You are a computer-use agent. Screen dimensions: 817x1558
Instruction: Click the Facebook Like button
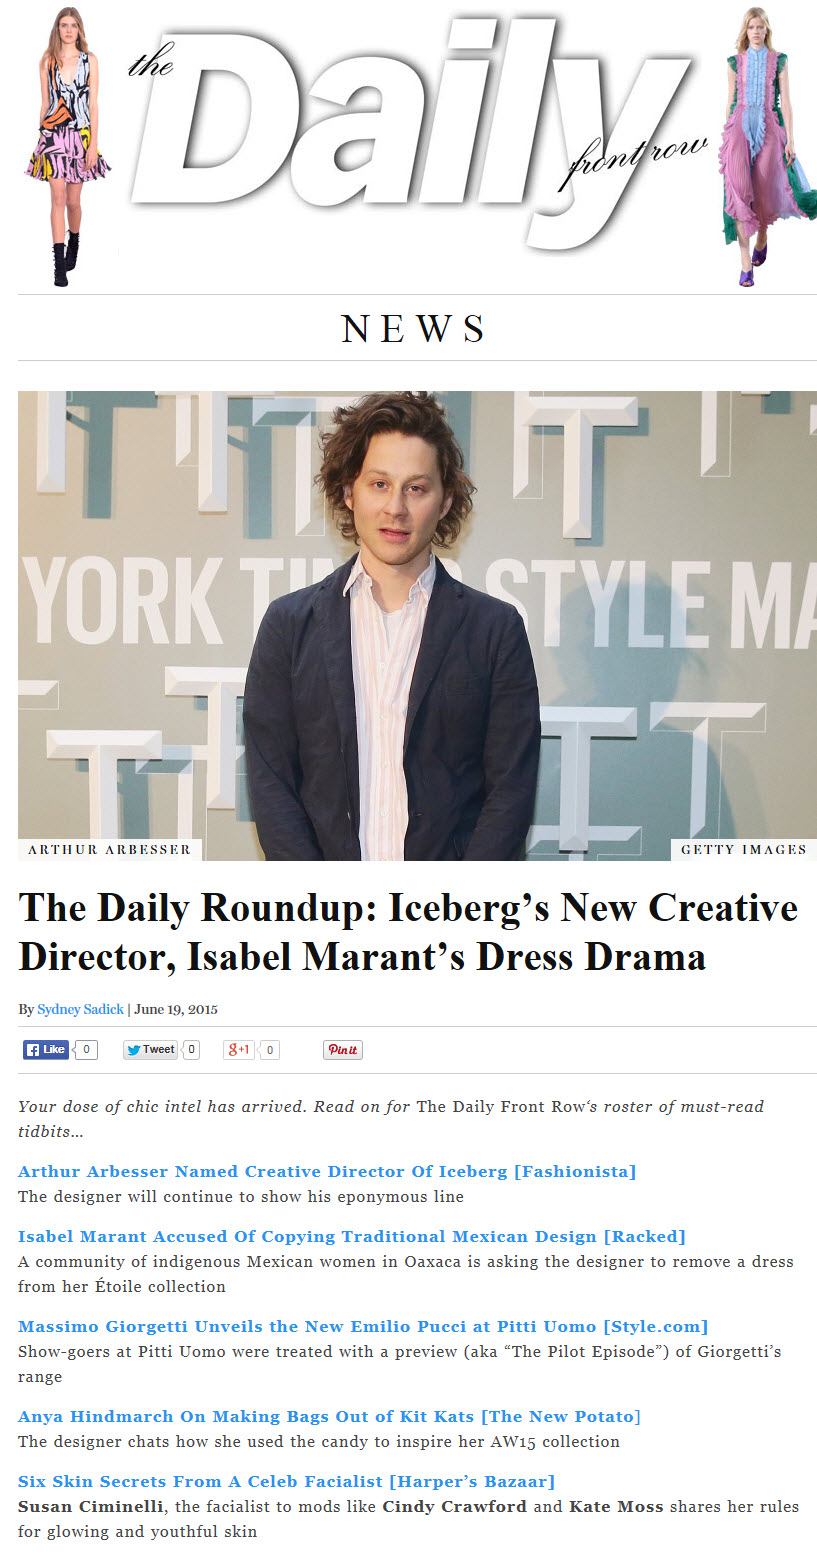click(x=46, y=1050)
